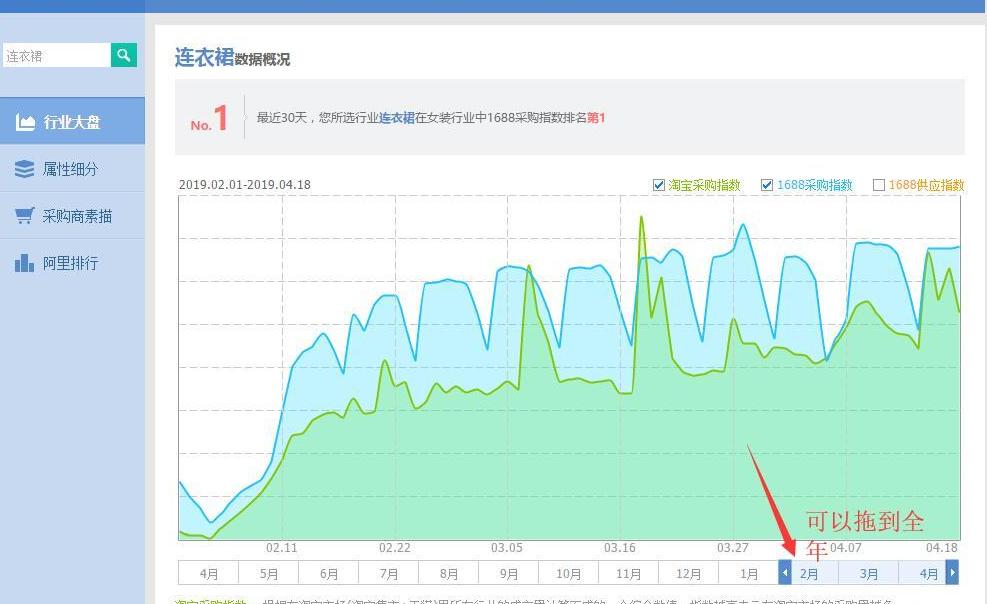Open the 属性细分 panel
This screenshot has width=987, height=604.
pos(71,168)
